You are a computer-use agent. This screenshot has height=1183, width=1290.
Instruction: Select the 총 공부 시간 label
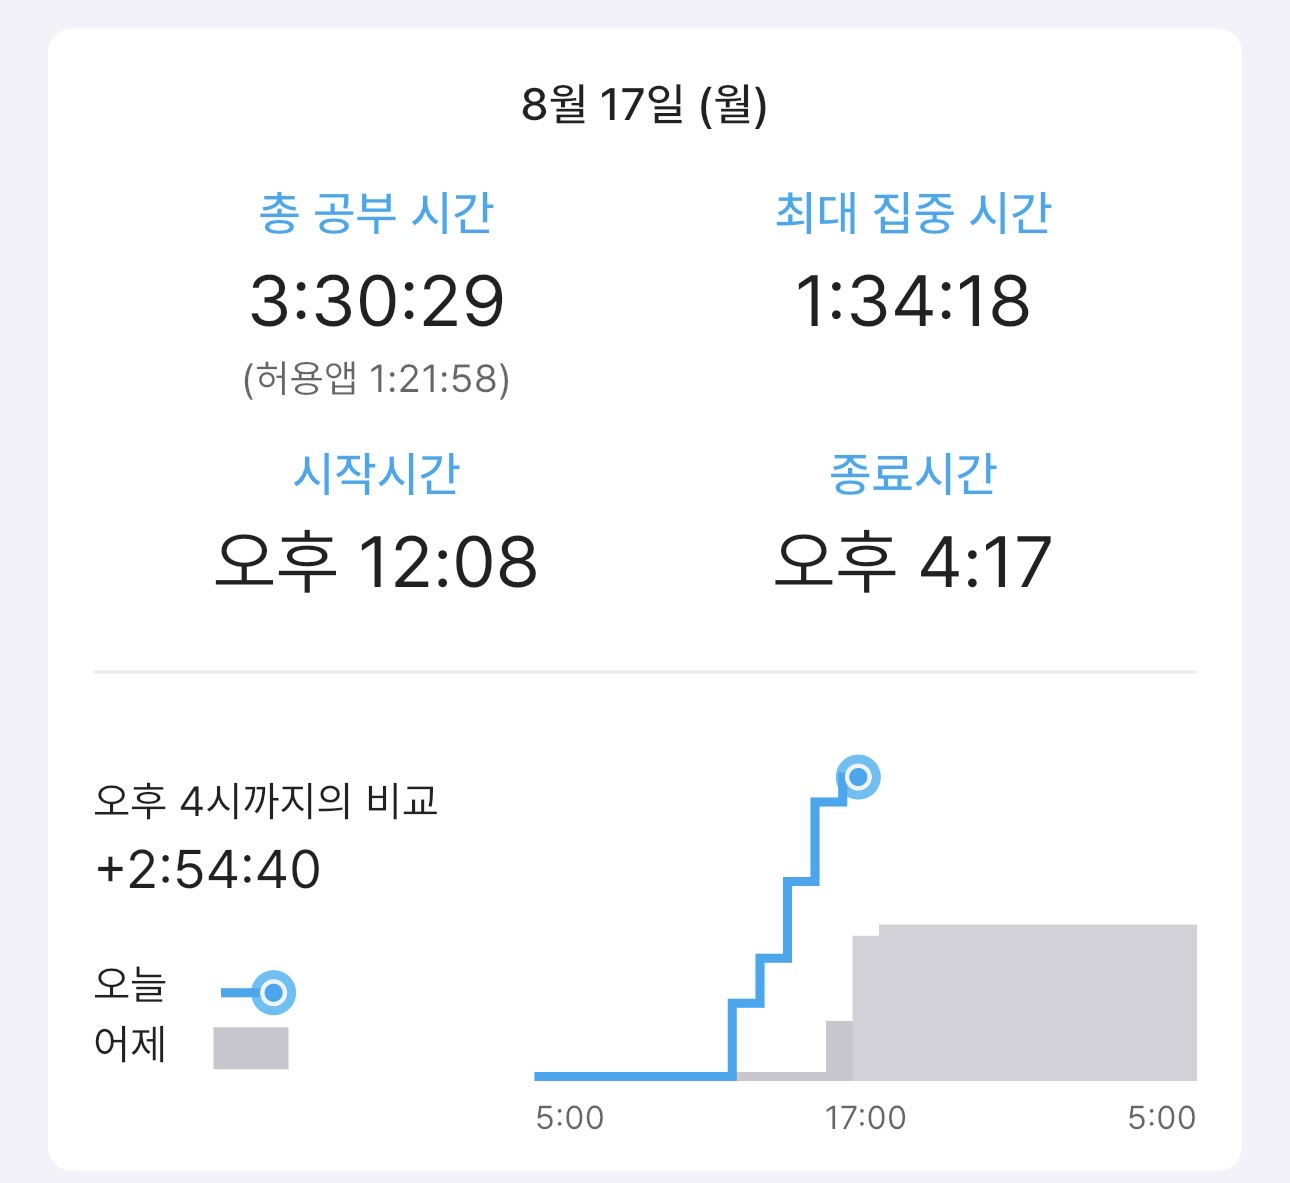tap(376, 213)
